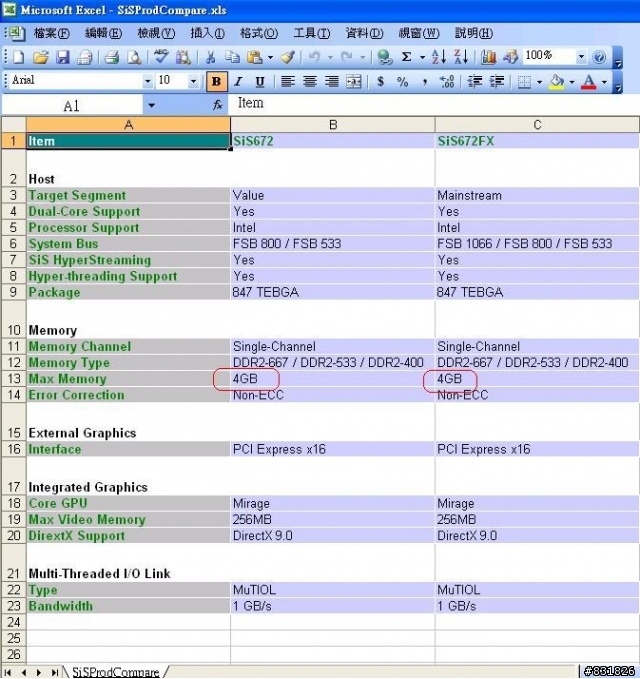Sort descending Z to A
This screenshot has height=679, width=640.
click(x=461, y=57)
